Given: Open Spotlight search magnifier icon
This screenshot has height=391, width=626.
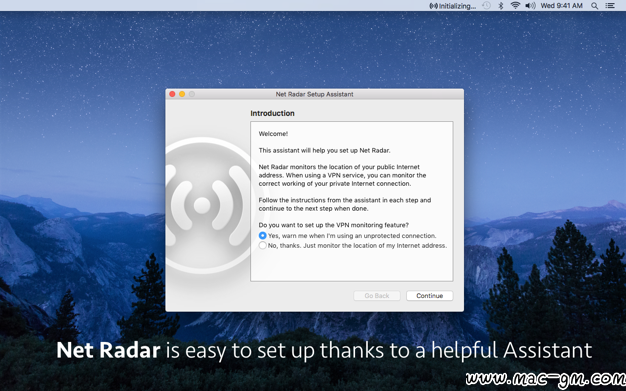Looking at the screenshot, I should pos(594,6).
